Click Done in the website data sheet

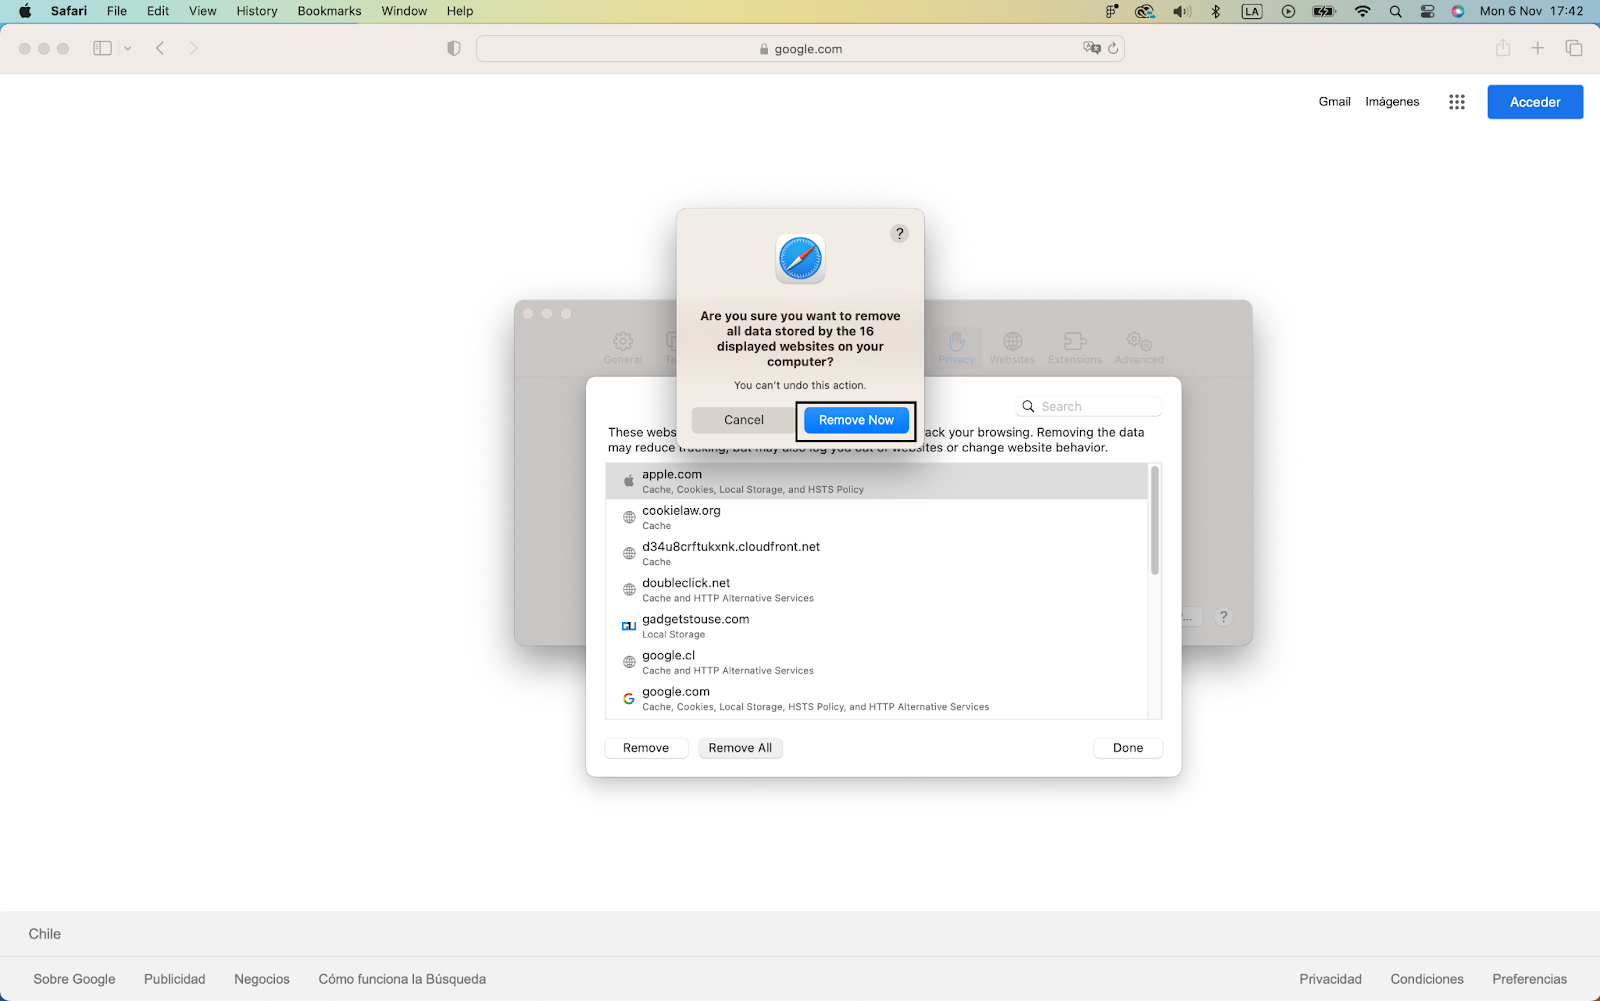click(x=1128, y=748)
